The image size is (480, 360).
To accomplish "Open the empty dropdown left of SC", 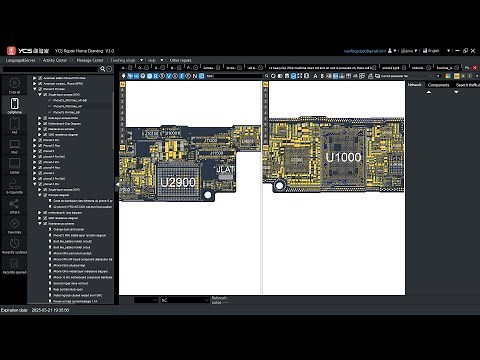I will coord(146,300).
